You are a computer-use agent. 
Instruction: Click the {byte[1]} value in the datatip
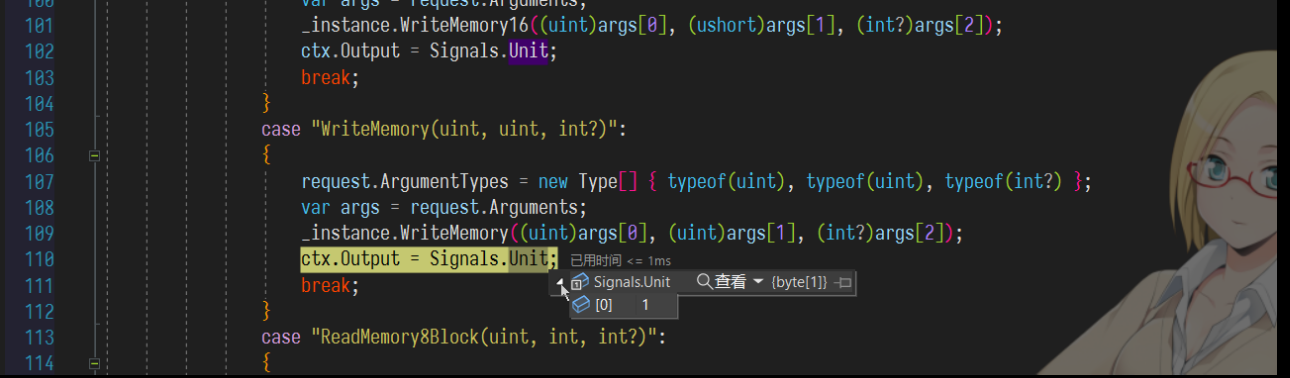pyautogui.click(x=799, y=283)
